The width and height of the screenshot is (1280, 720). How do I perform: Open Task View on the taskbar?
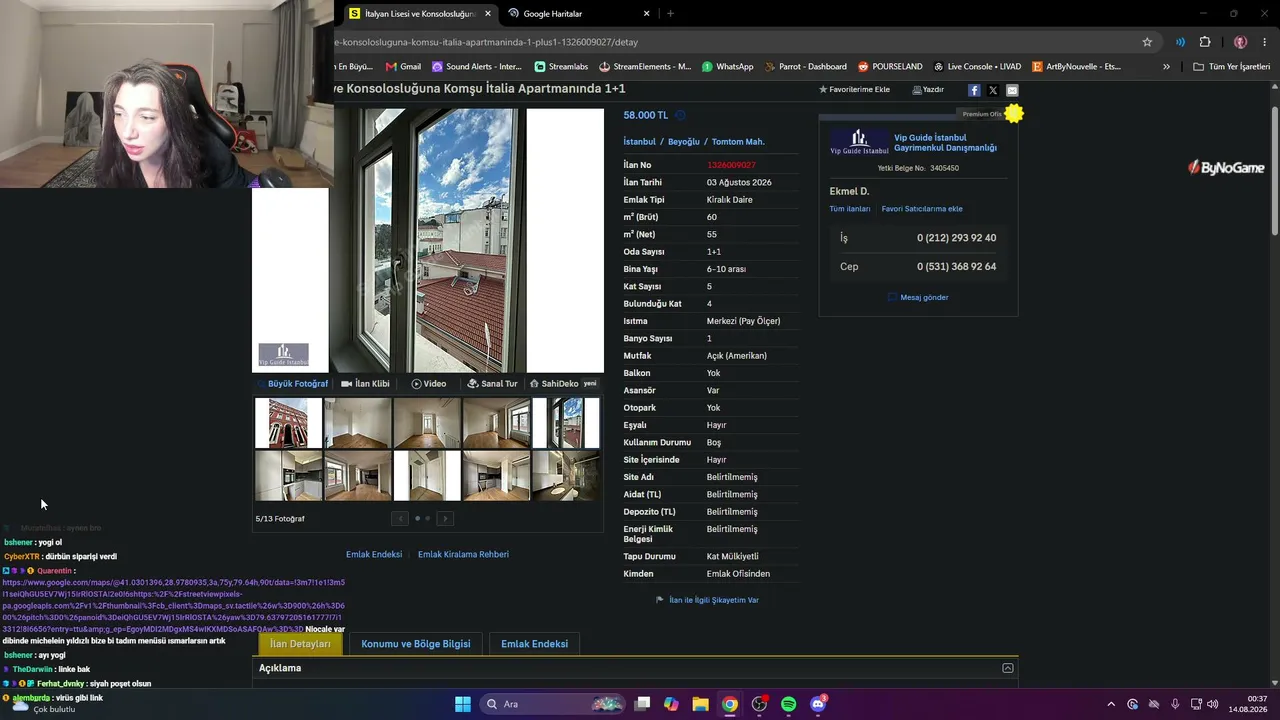[x=643, y=704]
